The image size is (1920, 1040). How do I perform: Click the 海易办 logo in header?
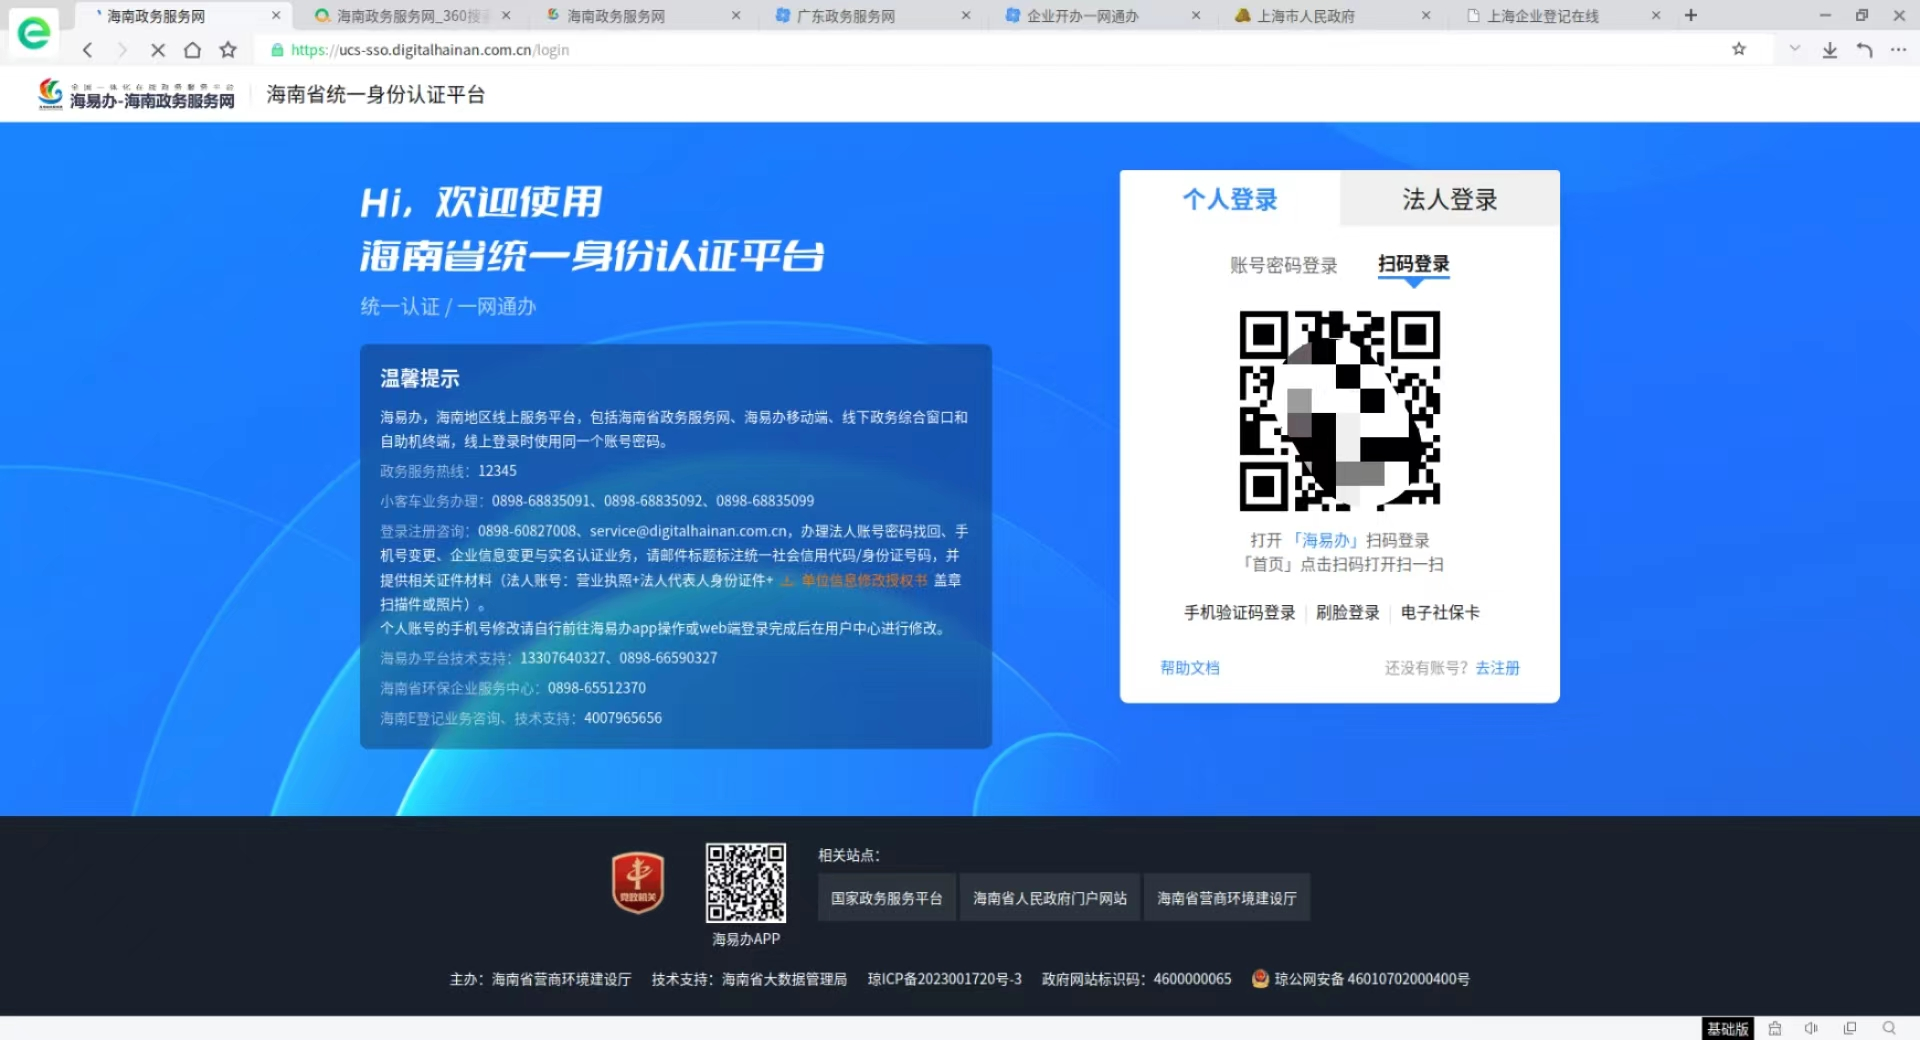pyautogui.click(x=136, y=95)
